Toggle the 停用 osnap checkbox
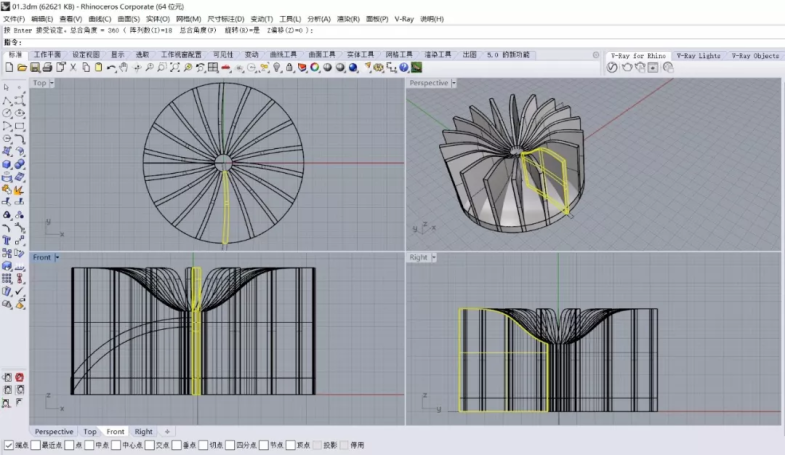 (x=345, y=445)
